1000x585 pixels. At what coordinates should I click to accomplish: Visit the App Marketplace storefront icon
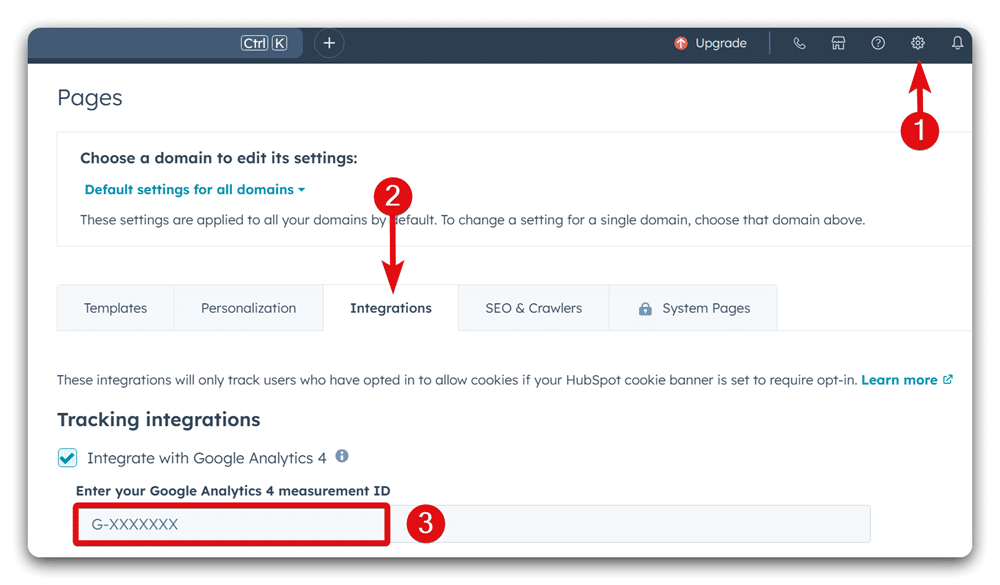tap(838, 43)
